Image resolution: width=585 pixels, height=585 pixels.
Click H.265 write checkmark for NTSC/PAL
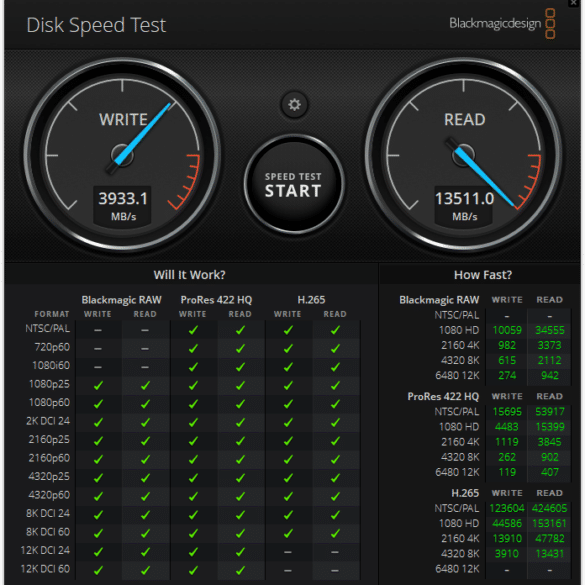tap(288, 330)
